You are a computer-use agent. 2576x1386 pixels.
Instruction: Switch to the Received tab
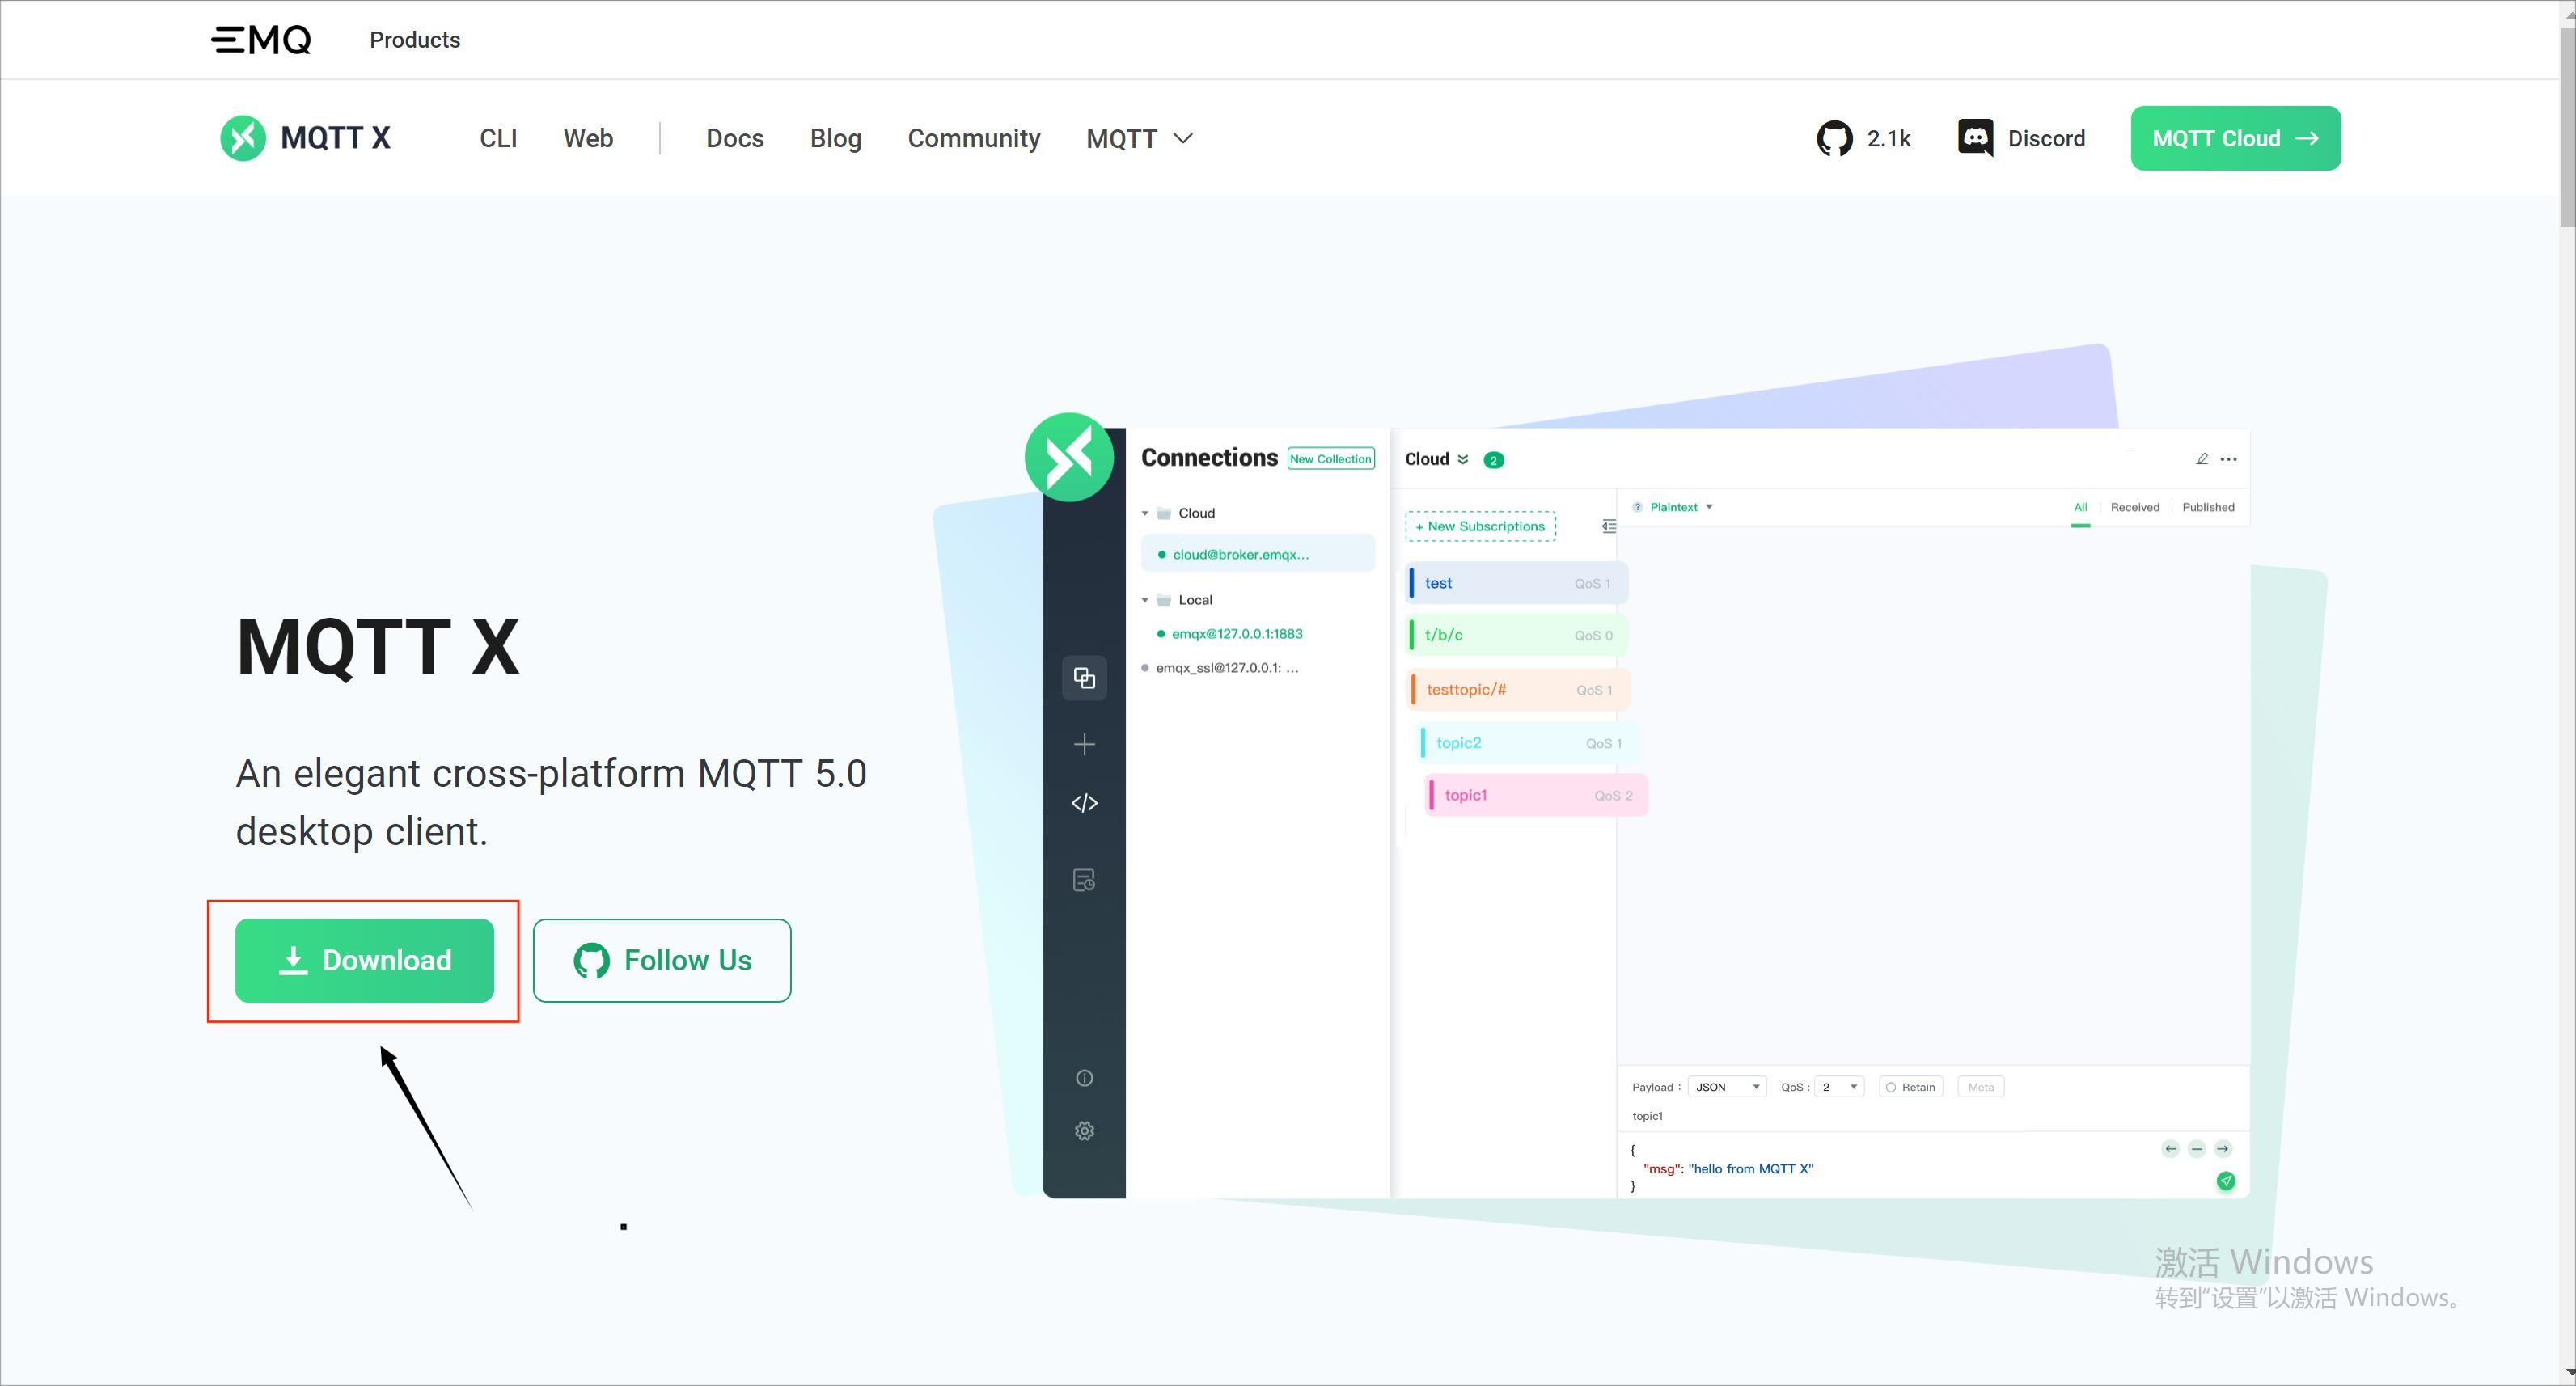point(2135,507)
